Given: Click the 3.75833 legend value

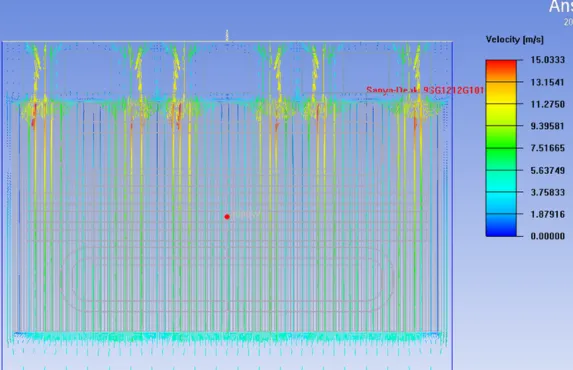Looking at the screenshot, I should [547, 192].
